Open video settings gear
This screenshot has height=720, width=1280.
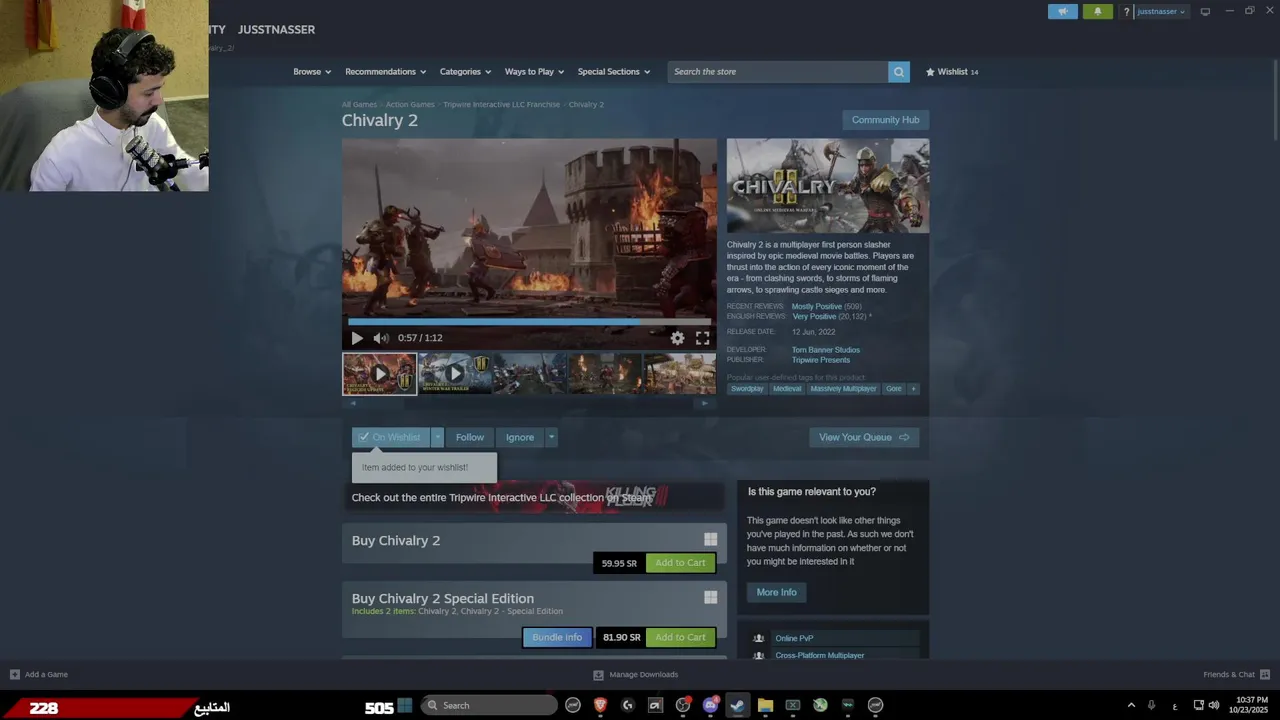coord(678,338)
